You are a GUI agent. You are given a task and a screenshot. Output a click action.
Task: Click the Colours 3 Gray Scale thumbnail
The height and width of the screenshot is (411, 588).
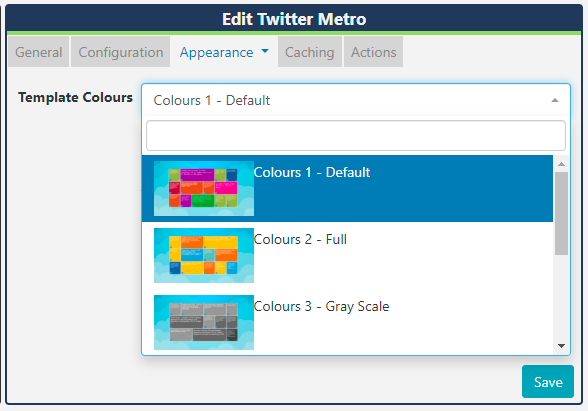pos(204,322)
